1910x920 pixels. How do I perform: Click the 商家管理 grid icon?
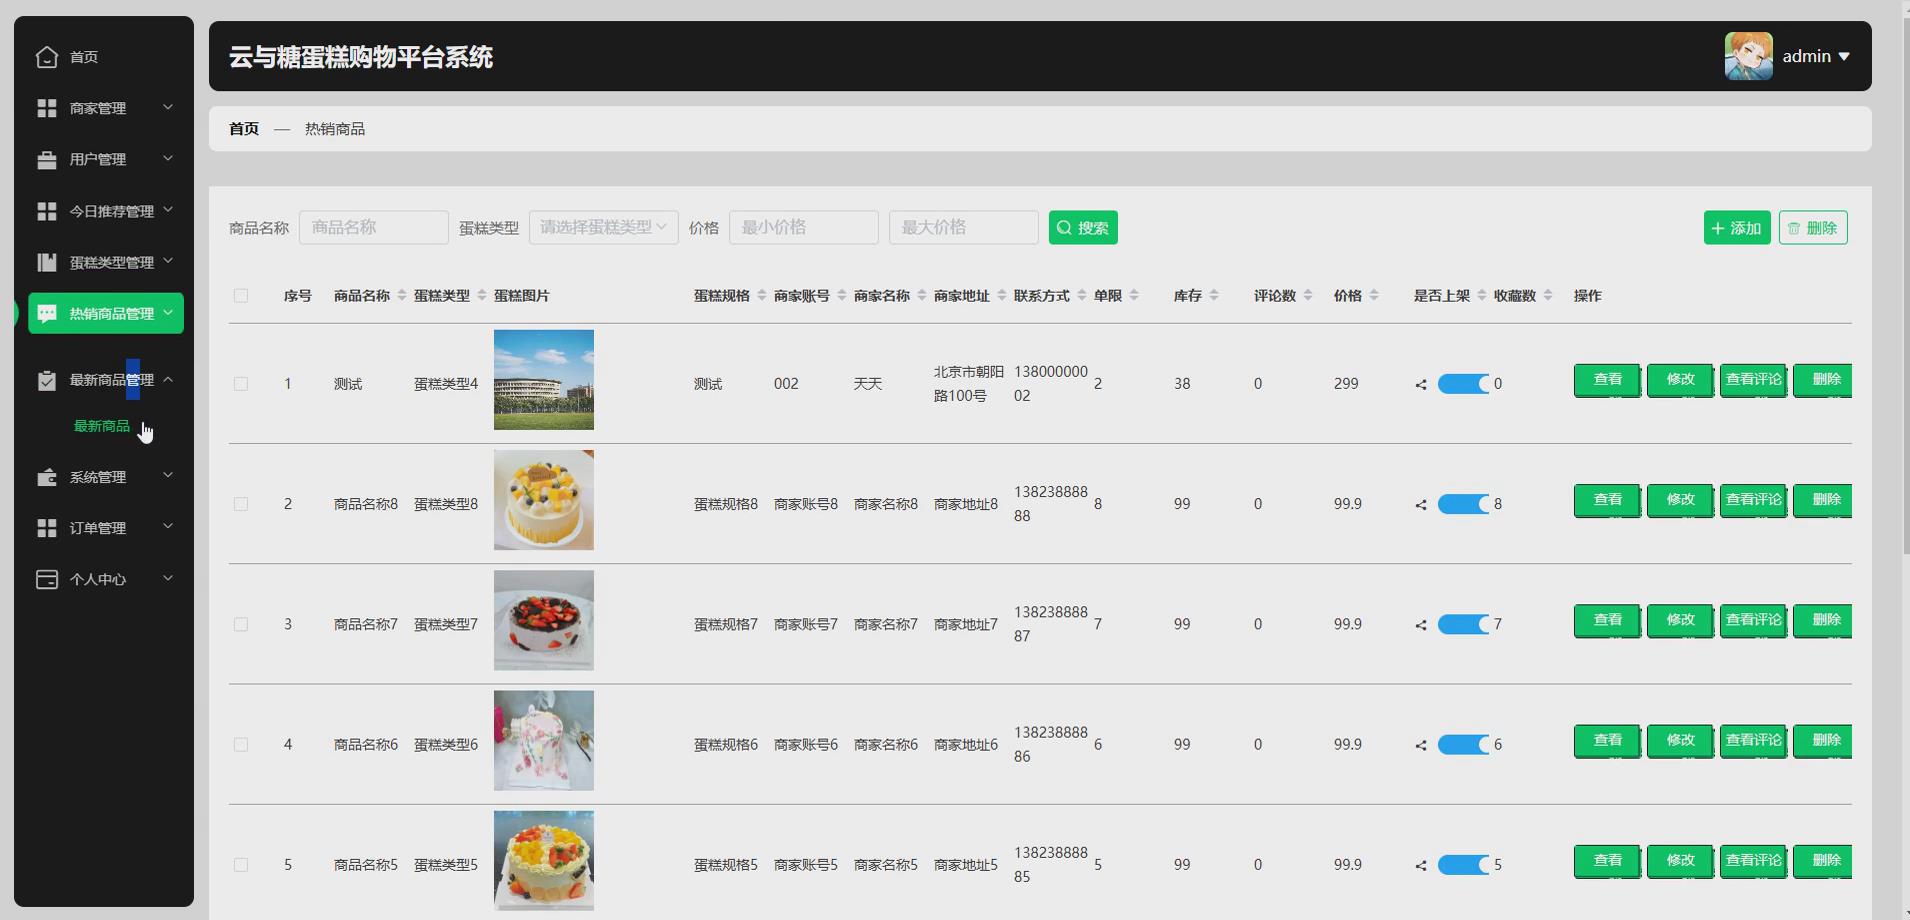click(x=47, y=108)
